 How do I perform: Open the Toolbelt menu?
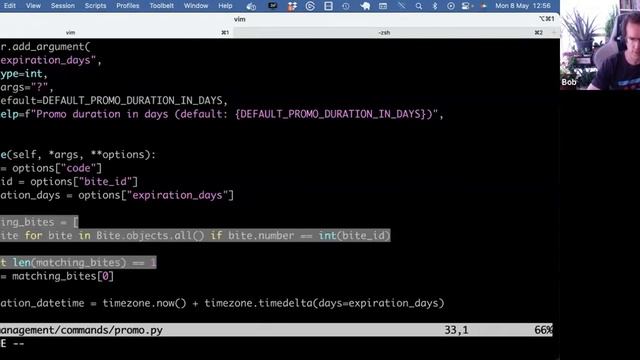click(161, 6)
